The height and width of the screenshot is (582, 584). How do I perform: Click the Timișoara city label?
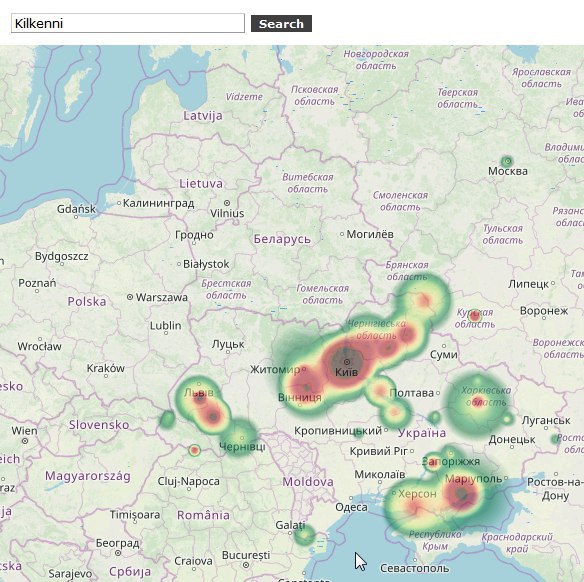tap(135, 515)
